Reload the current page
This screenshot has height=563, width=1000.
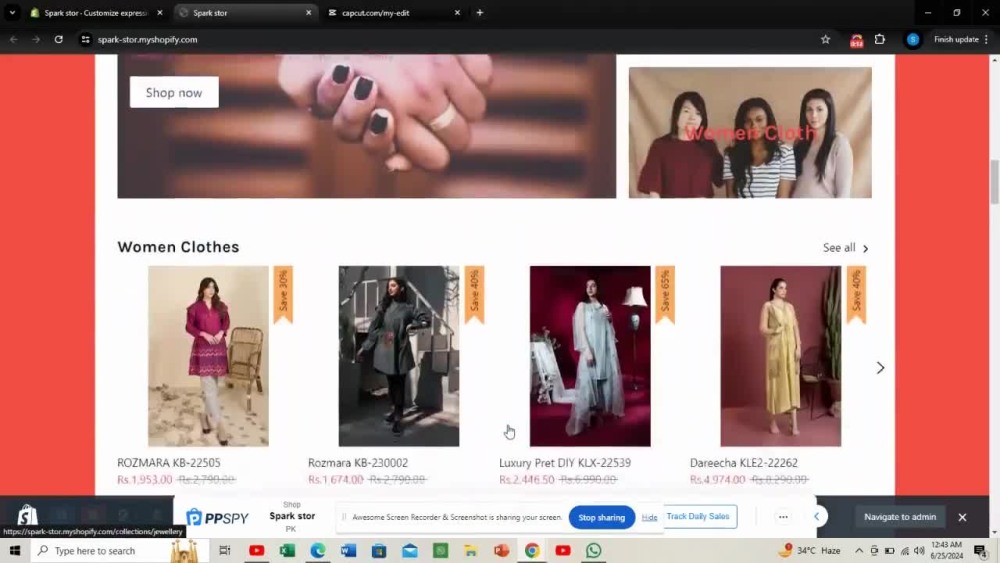point(59,40)
